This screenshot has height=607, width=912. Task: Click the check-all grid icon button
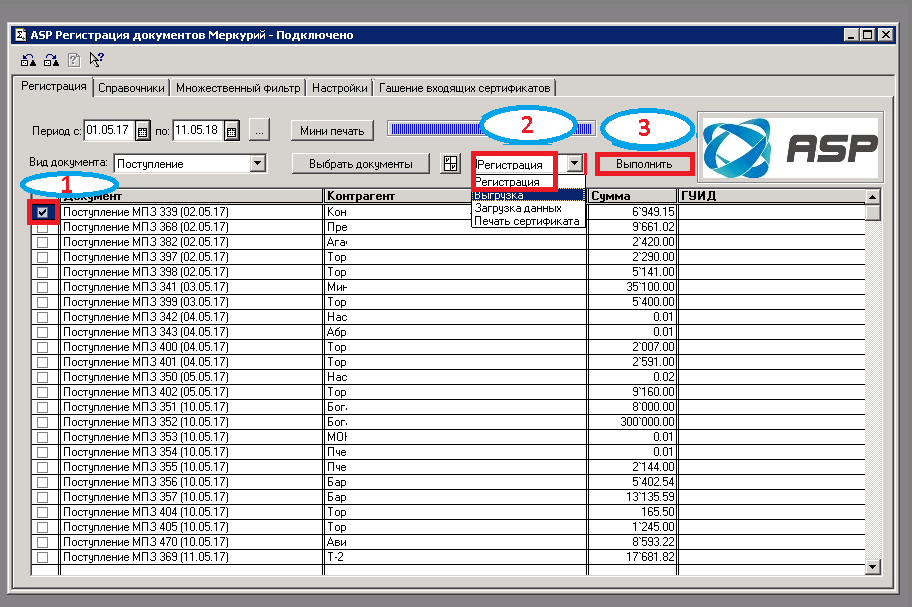coord(451,164)
